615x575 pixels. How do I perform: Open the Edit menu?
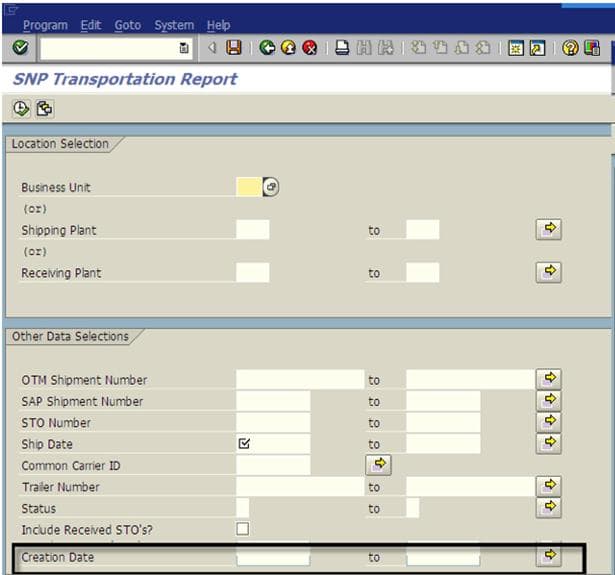(91, 25)
